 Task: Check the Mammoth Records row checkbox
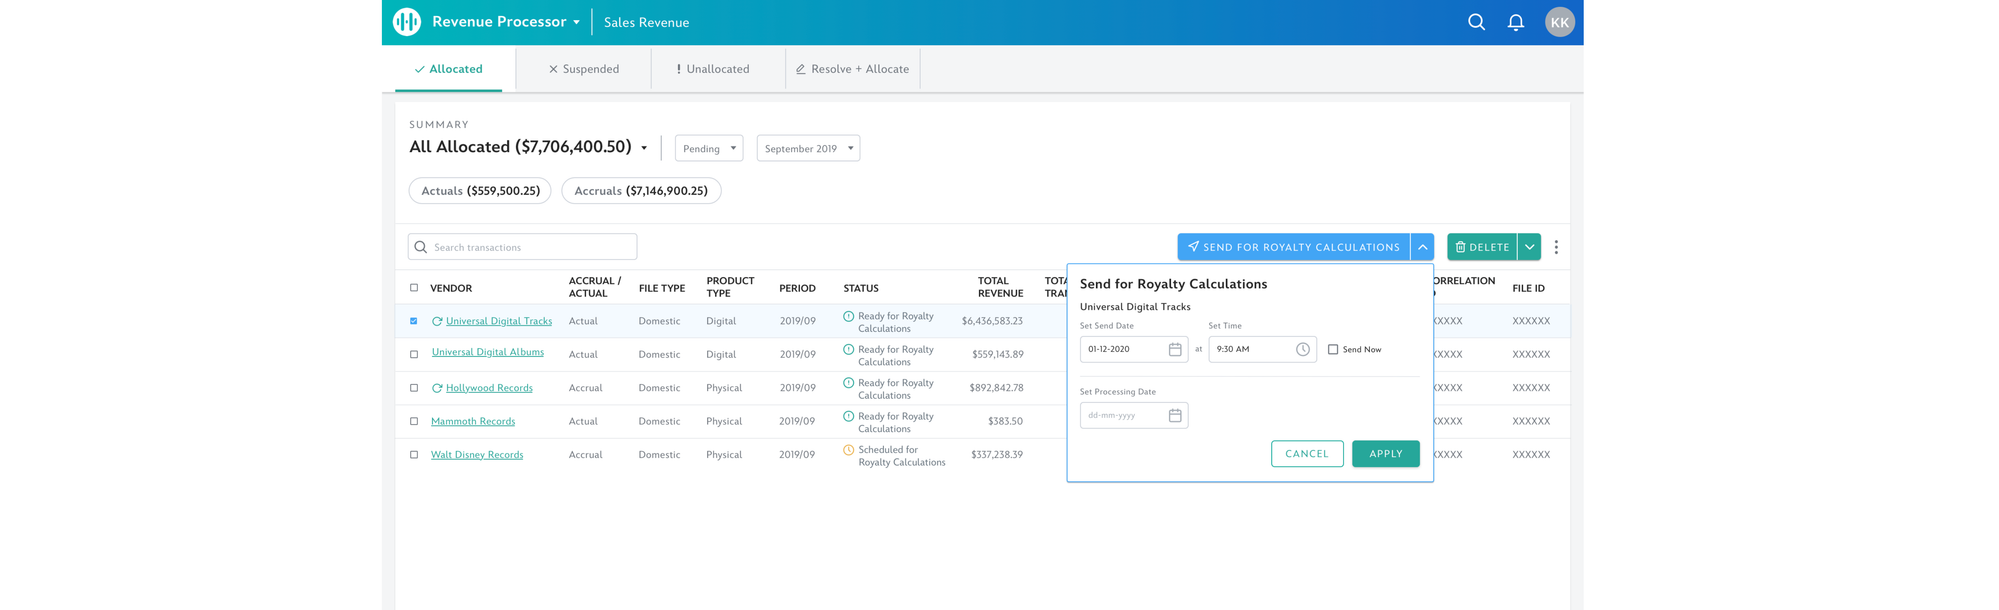tap(414, 421)
